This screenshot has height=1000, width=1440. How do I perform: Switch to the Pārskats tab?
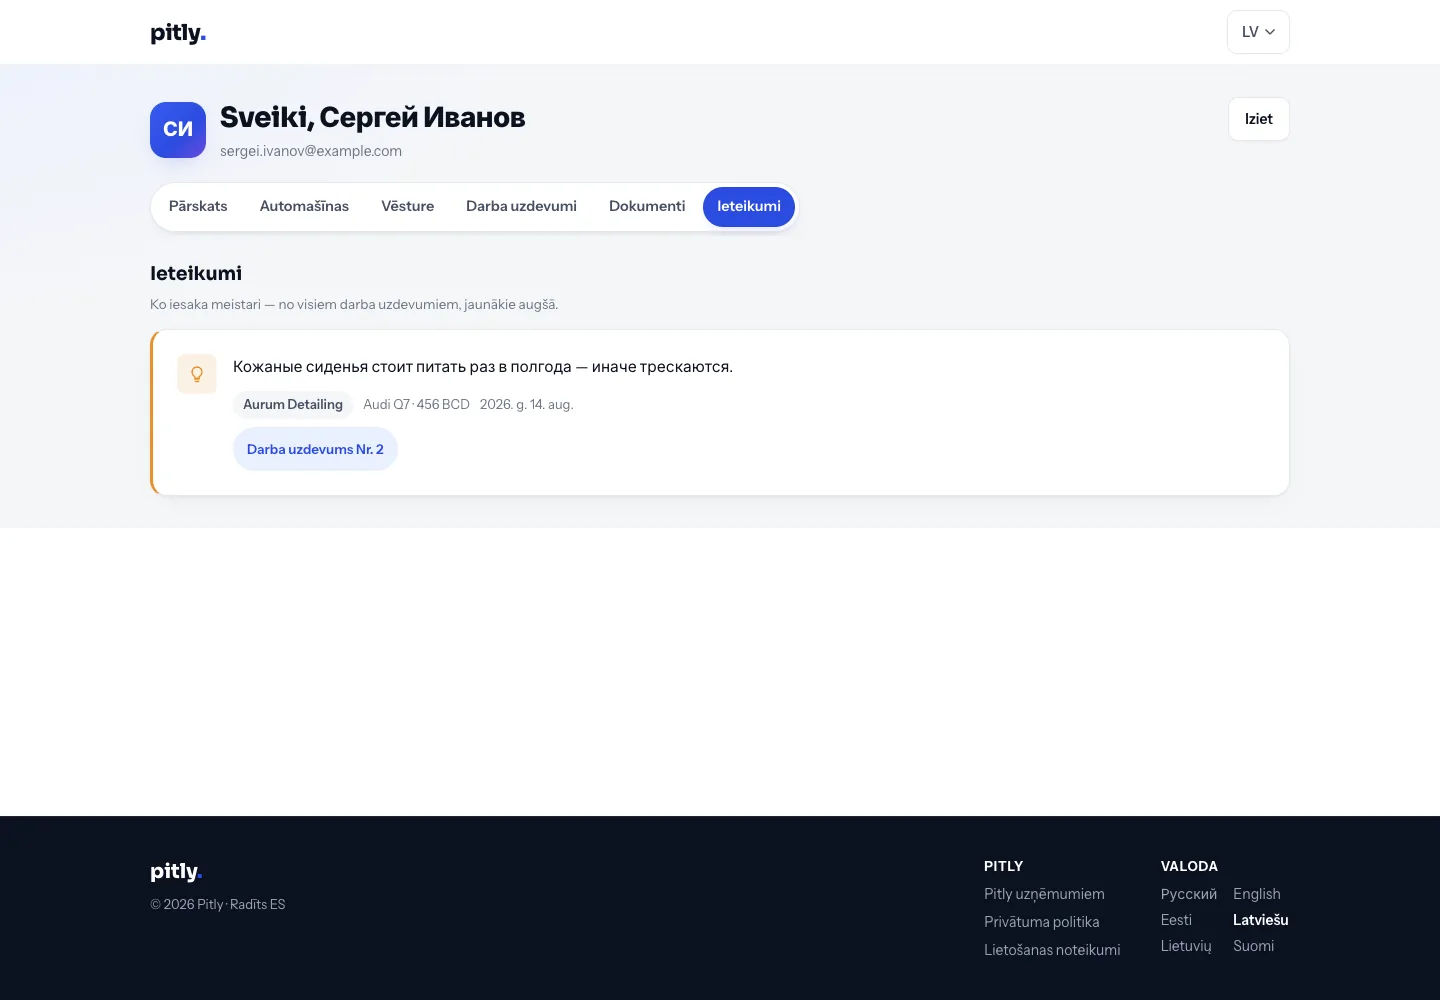[x=198, y=207]
